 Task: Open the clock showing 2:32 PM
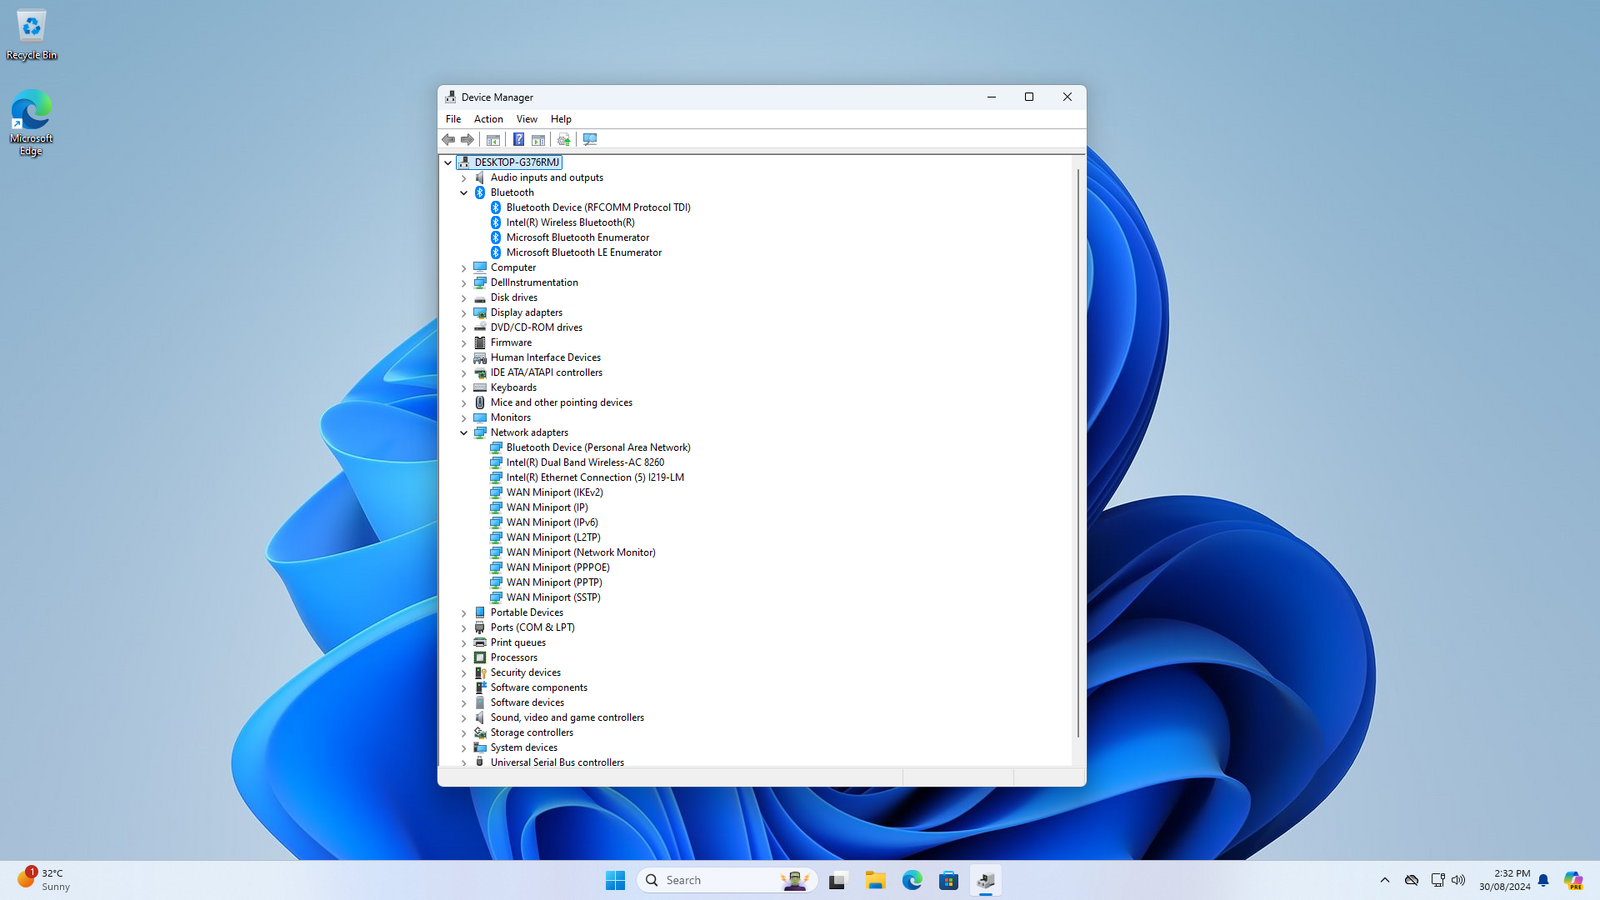1504,880
